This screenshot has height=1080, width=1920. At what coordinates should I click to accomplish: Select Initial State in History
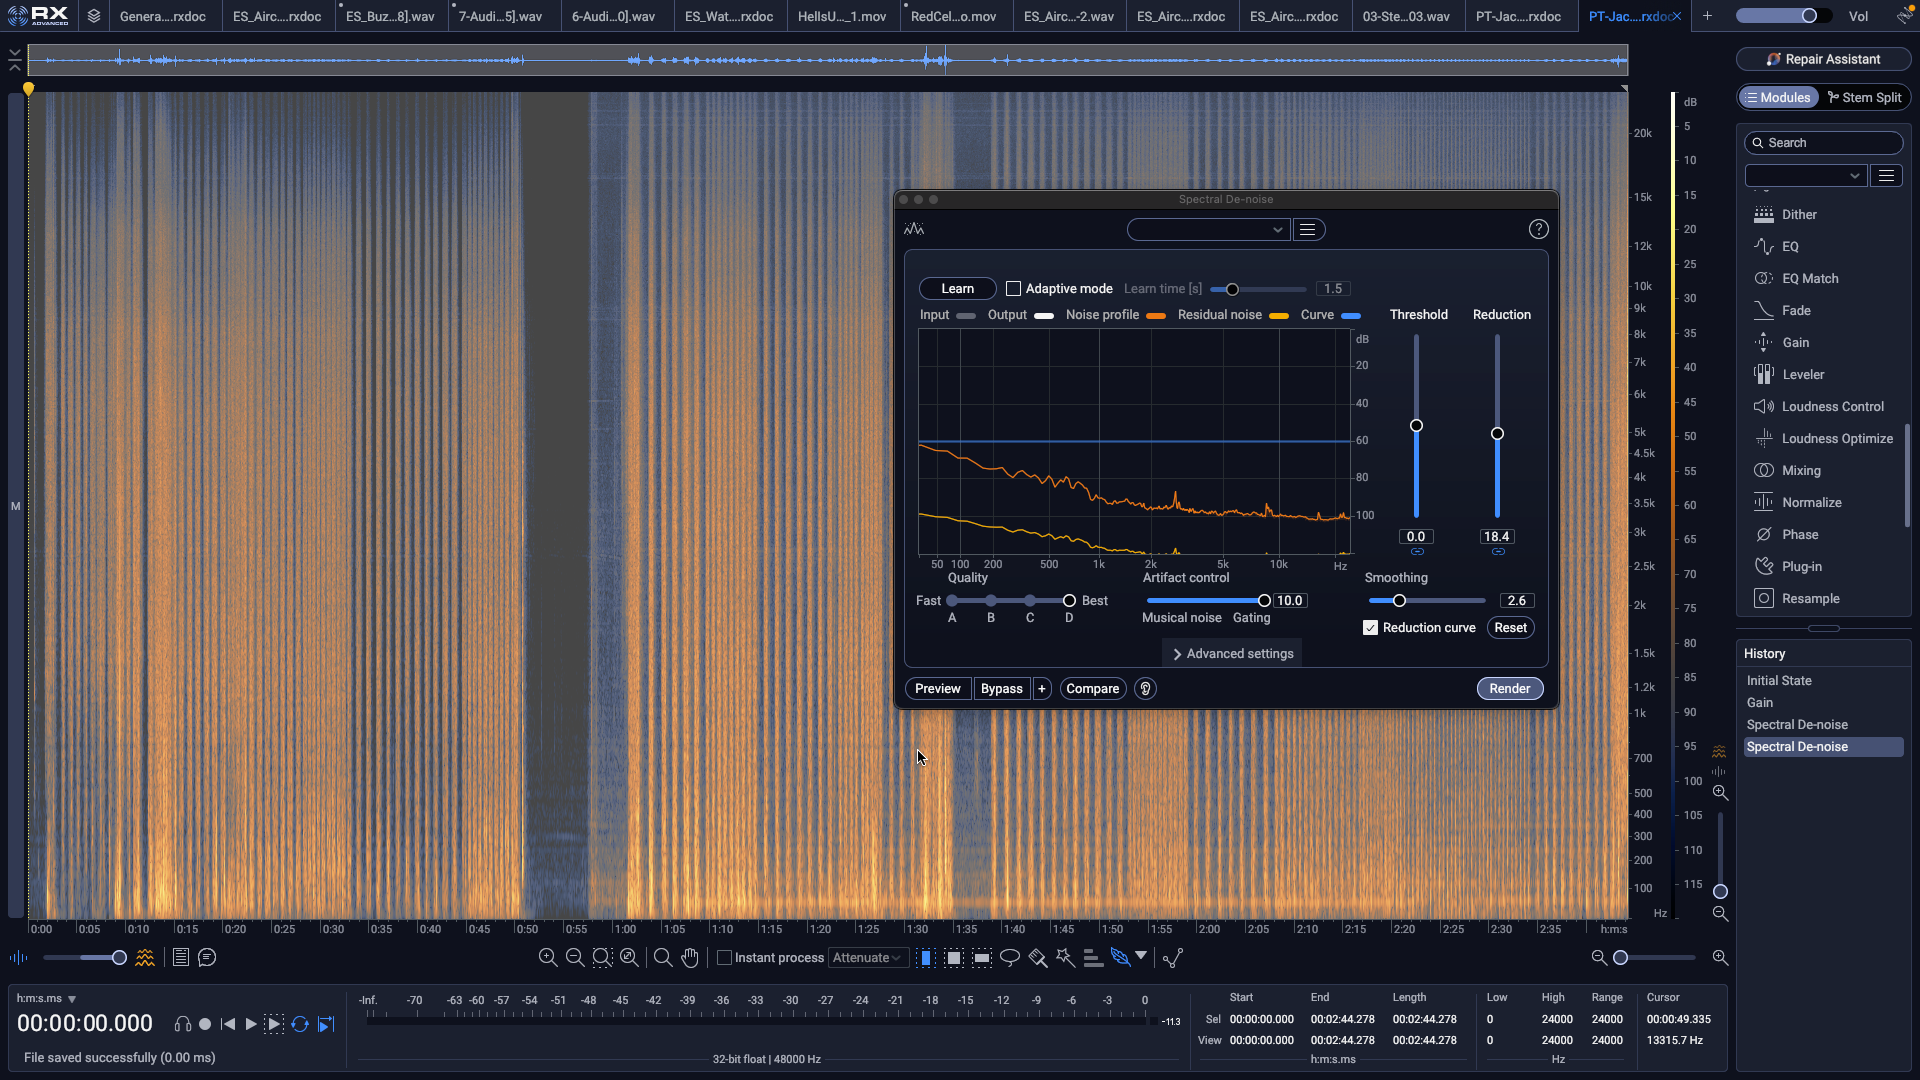coord(1822,680)
